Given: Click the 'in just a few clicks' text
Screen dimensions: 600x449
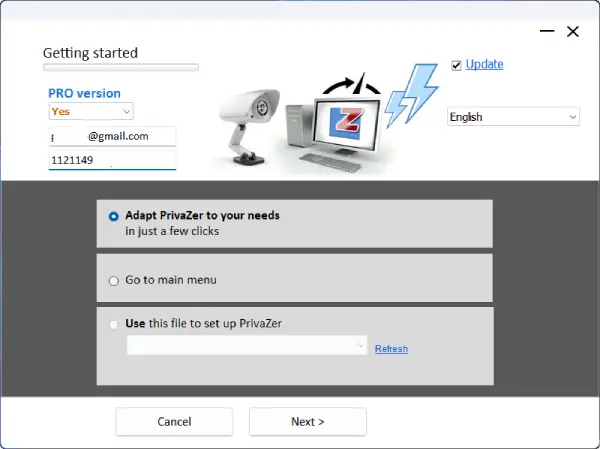Looking at the screenshot, I should pyautogui.click(x=172, y=231).
